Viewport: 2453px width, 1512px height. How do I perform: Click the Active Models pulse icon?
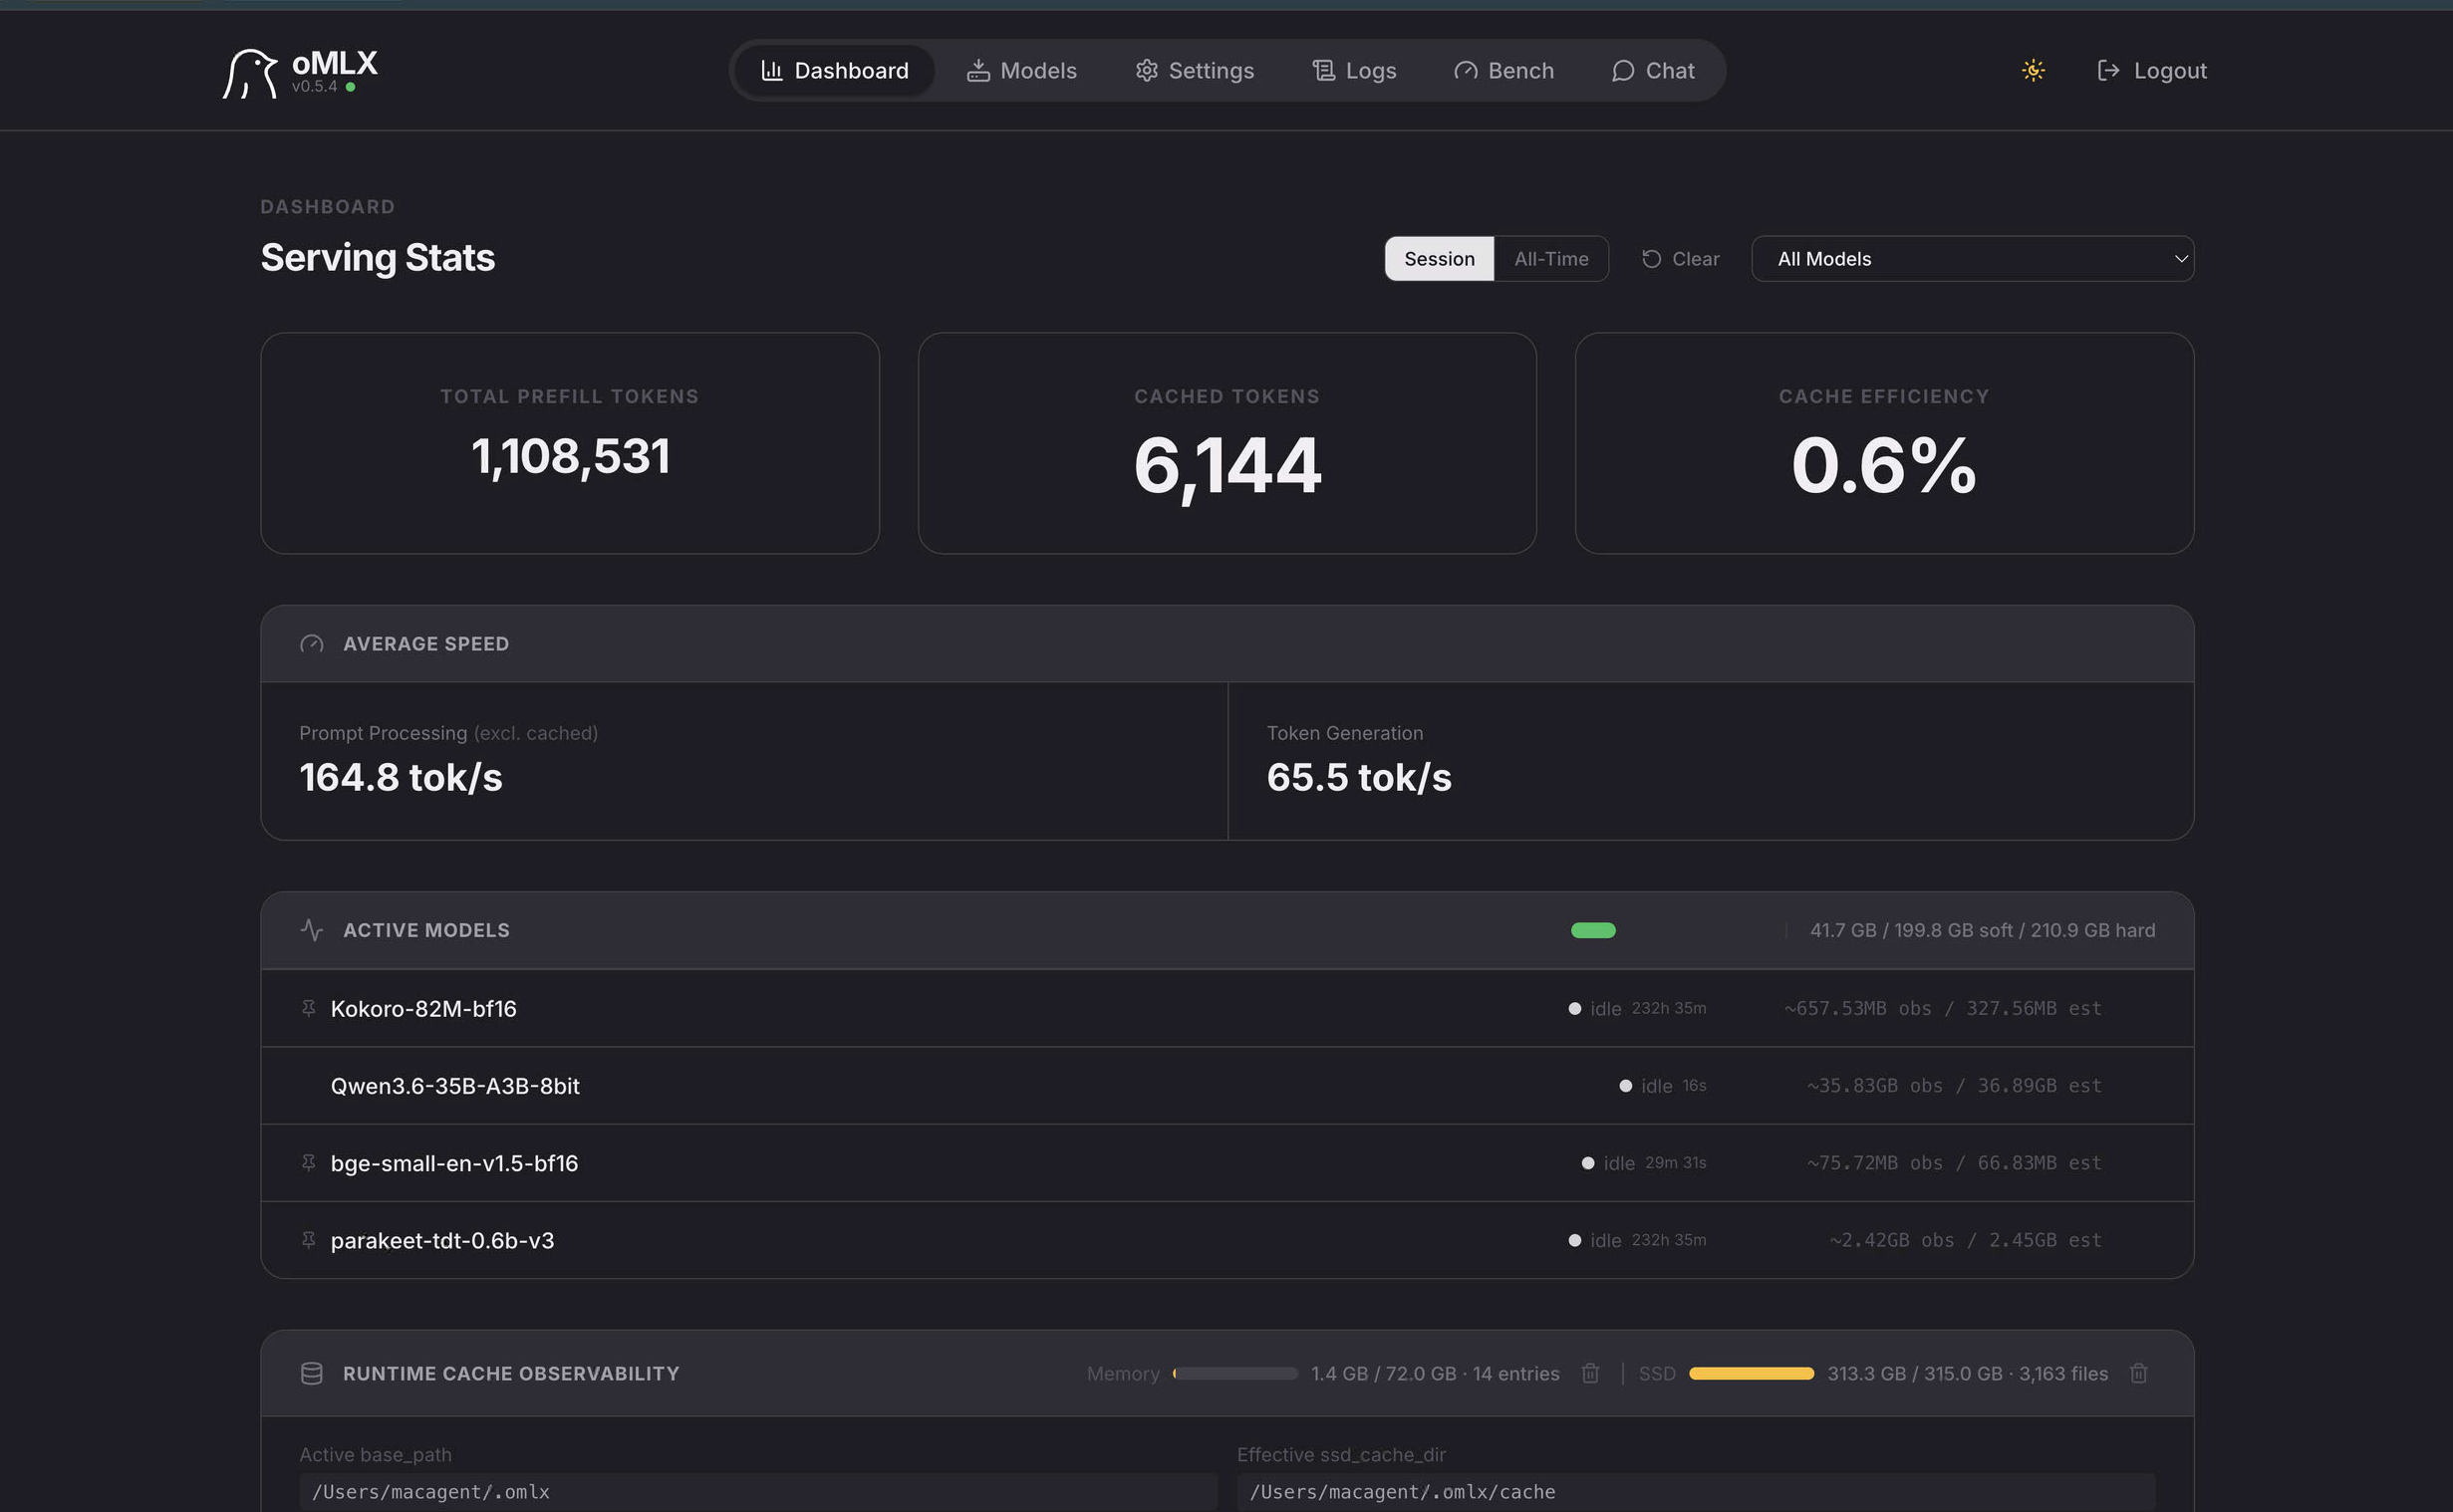point(311,930)
